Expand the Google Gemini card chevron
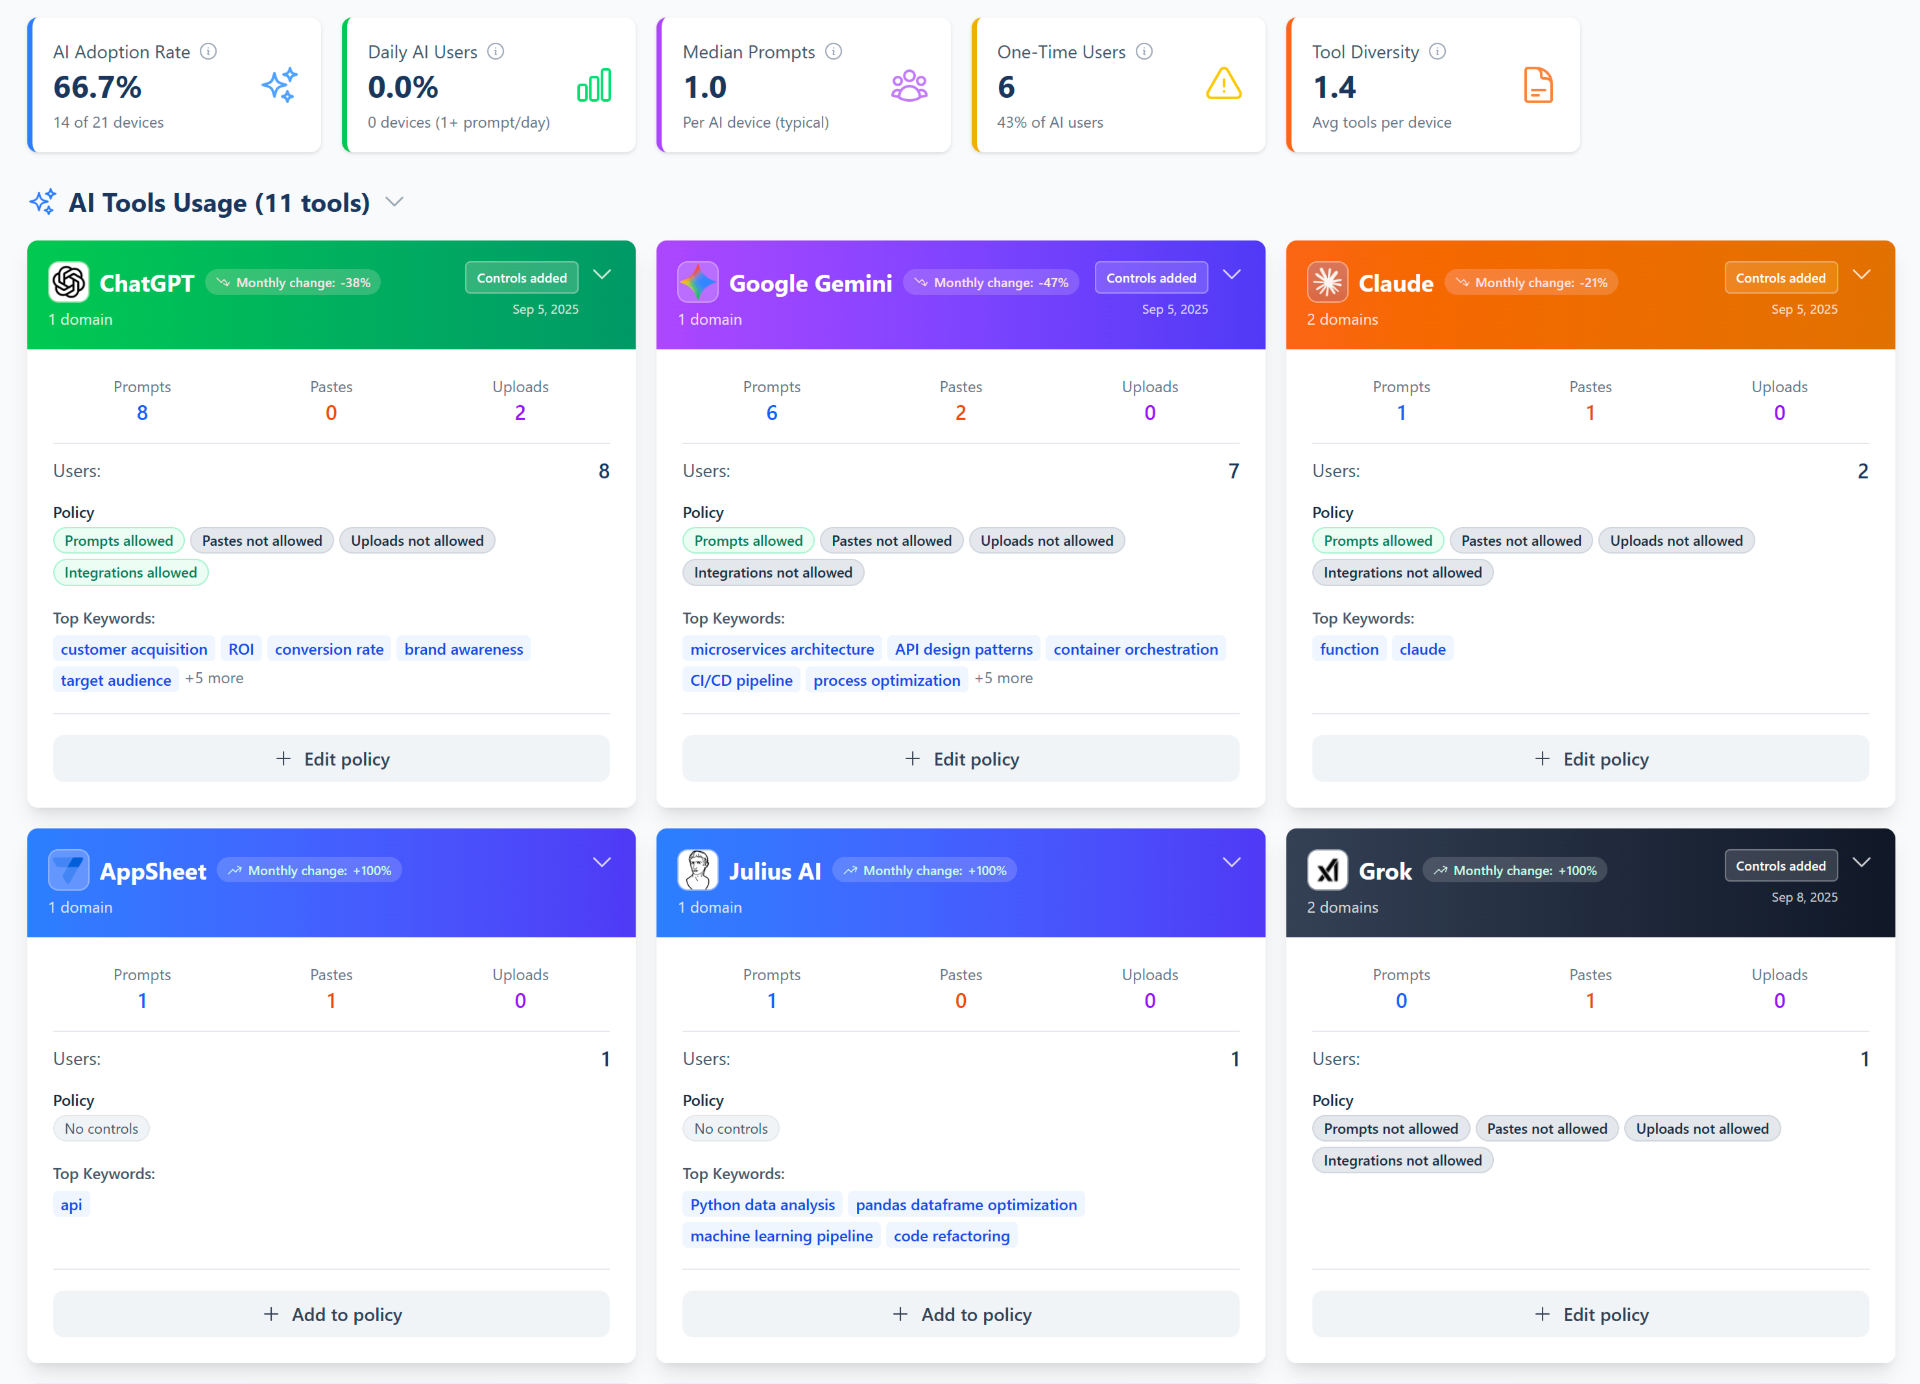 [x=1232, y=274]
